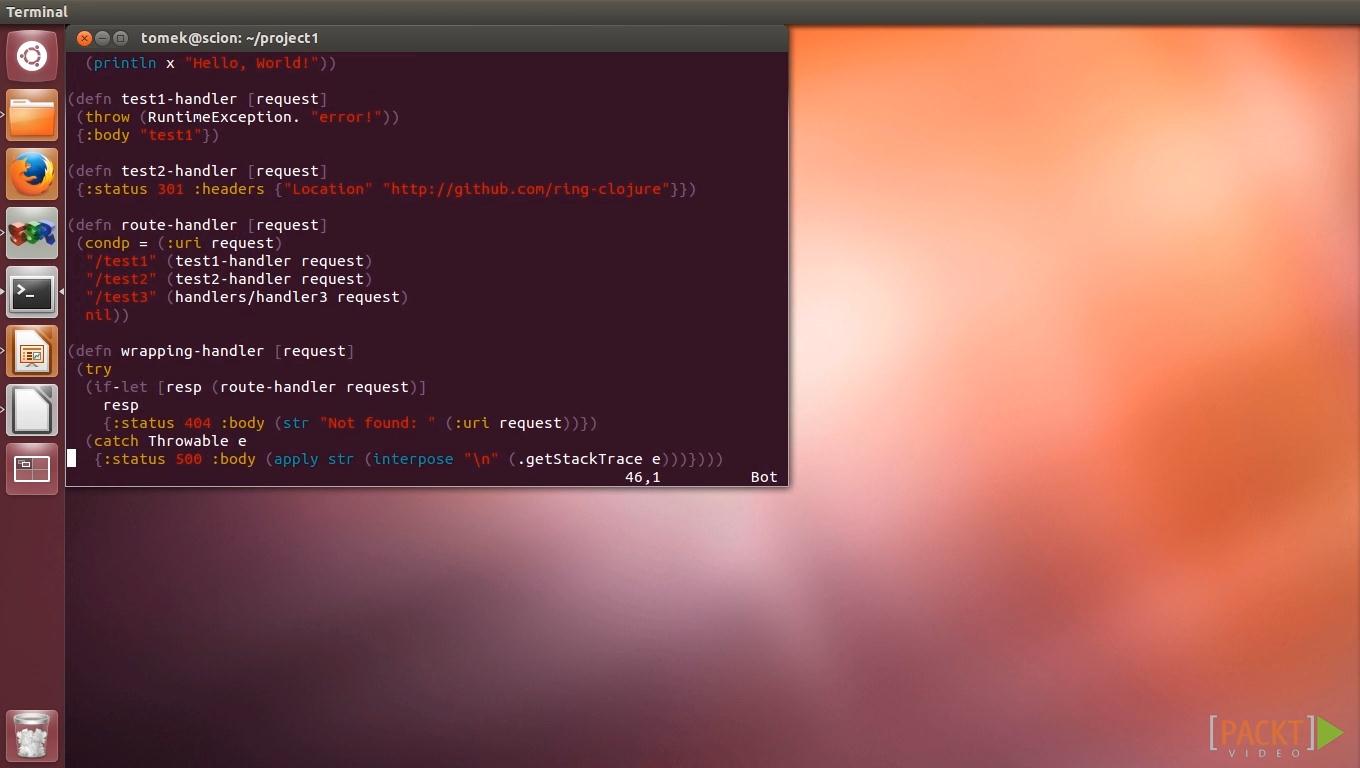Click the Terminal label in top panel
This screenshot has height=768, width=1360.
(x=37, y=12)
